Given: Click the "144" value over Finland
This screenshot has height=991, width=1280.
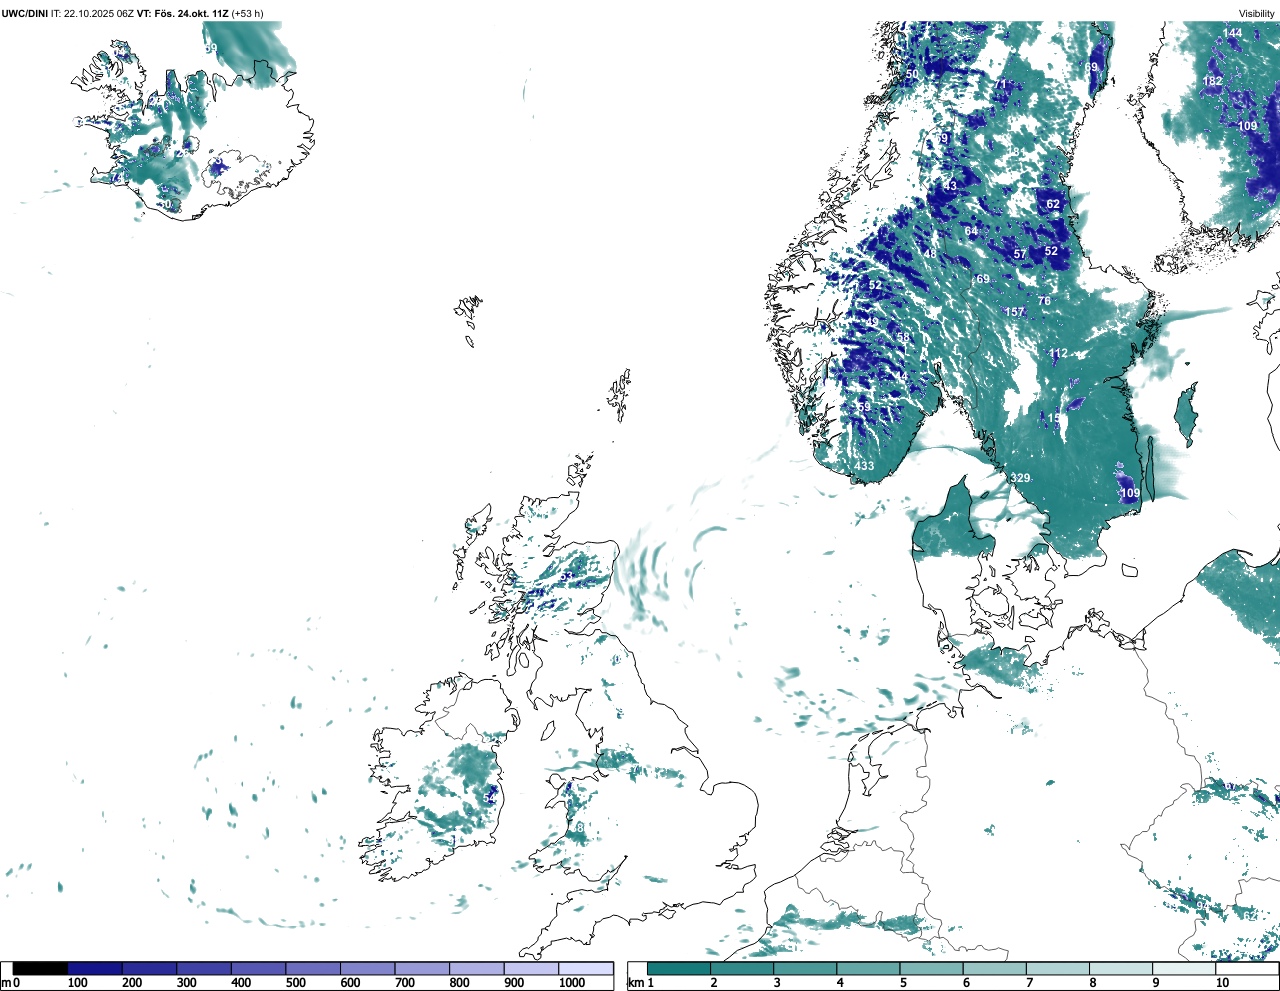Looking at the screenshot, I should pos(1233,33).
